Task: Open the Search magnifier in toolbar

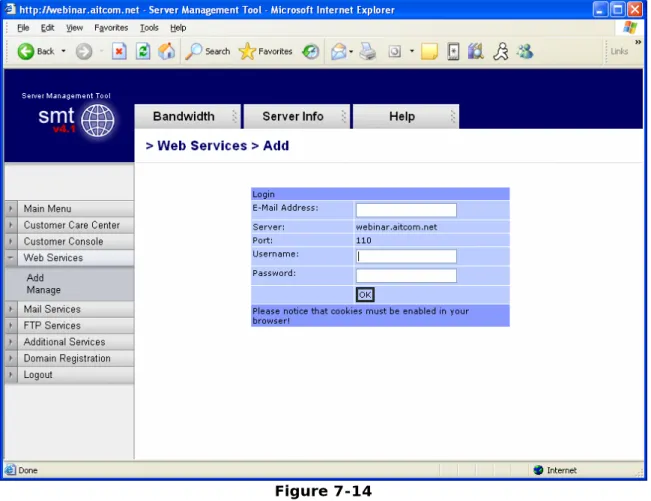Action: pos(193,51)
